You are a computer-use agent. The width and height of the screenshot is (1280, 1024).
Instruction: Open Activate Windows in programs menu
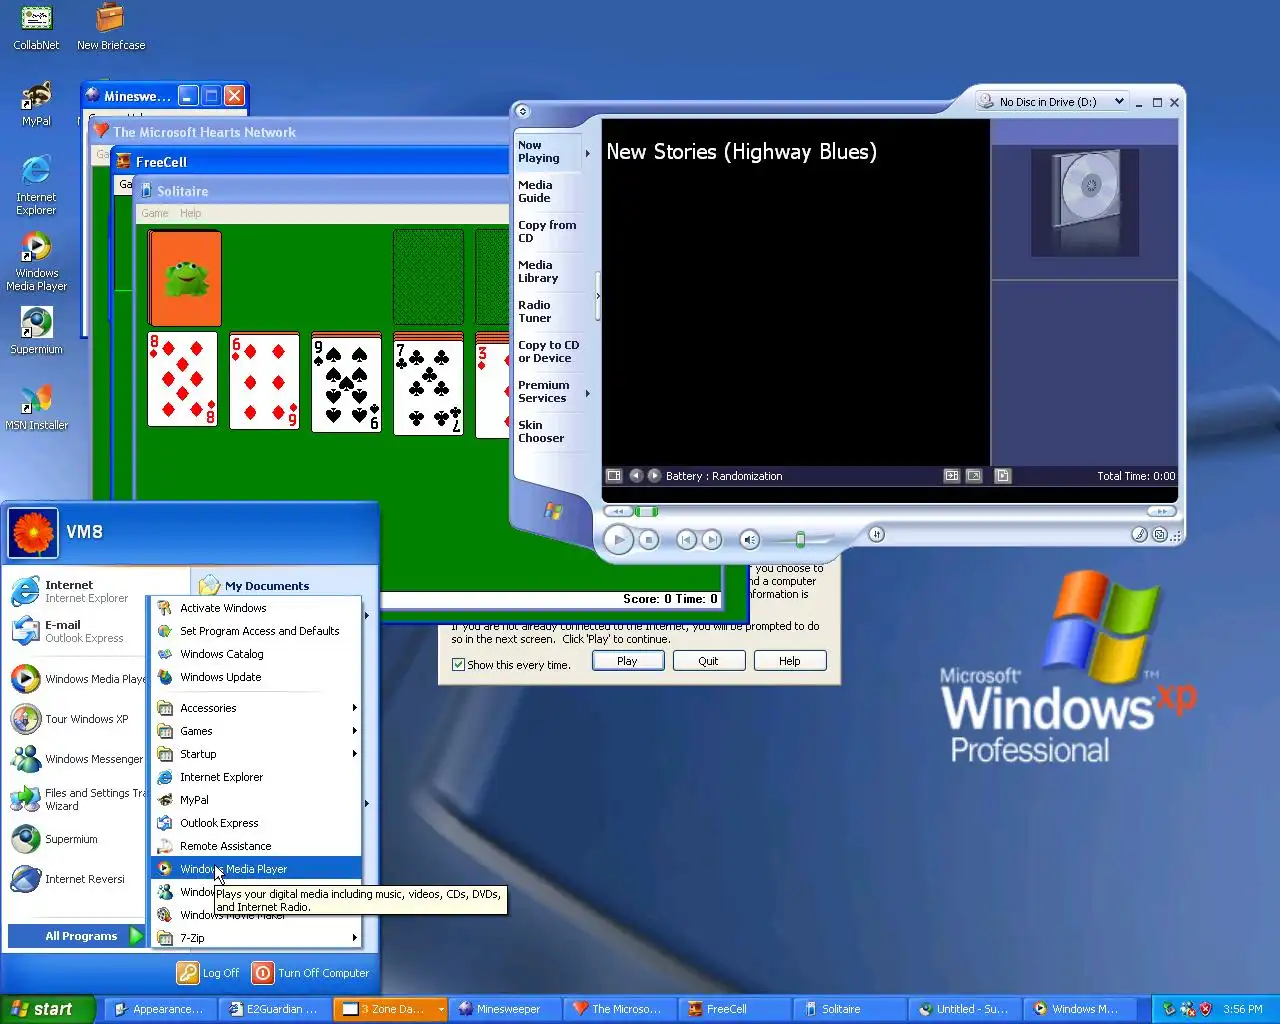click(256, 608)
